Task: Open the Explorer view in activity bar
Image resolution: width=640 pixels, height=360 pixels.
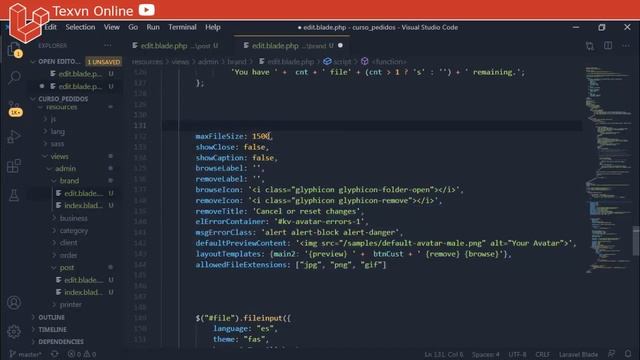Action: 14,50
